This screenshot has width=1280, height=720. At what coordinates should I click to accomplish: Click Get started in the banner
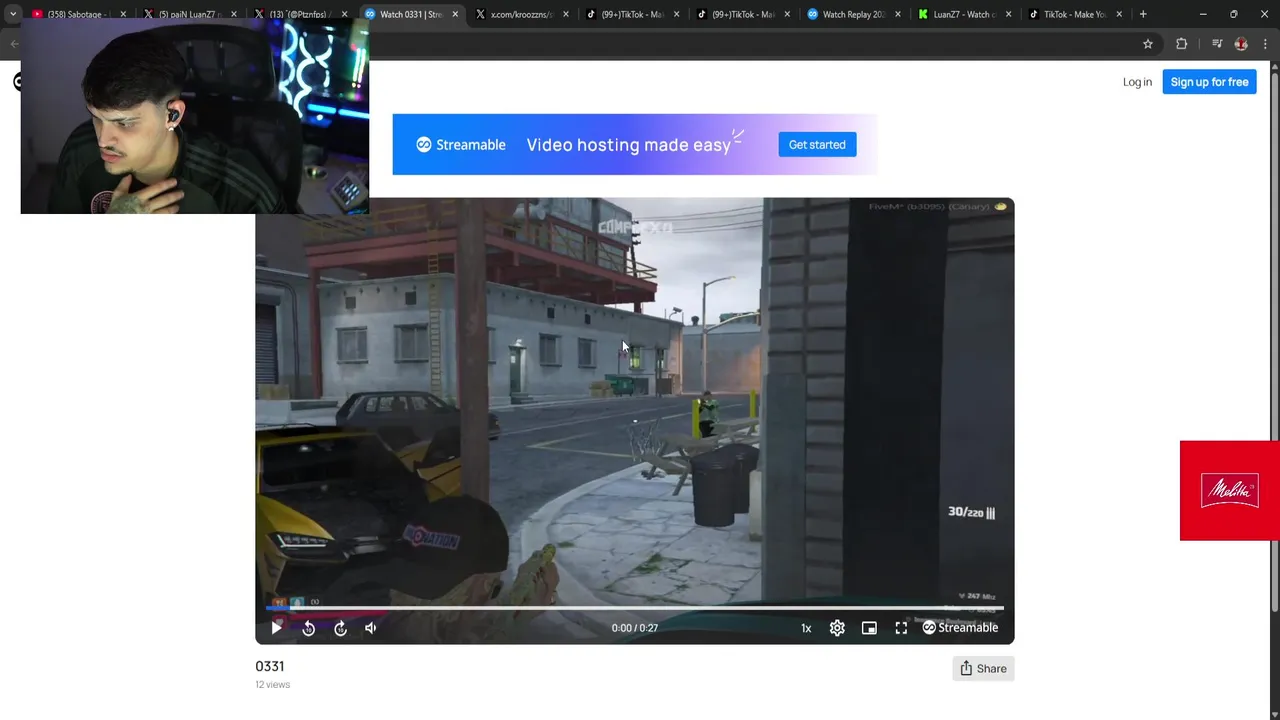pos(817,145)
